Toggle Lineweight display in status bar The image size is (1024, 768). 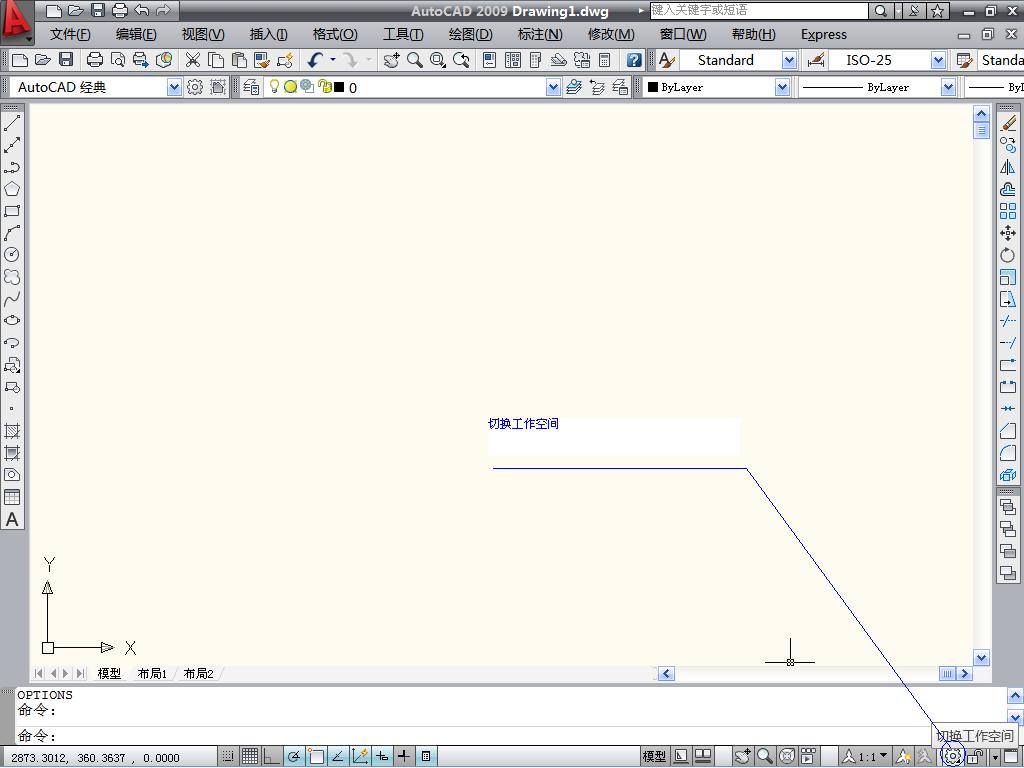404,756
